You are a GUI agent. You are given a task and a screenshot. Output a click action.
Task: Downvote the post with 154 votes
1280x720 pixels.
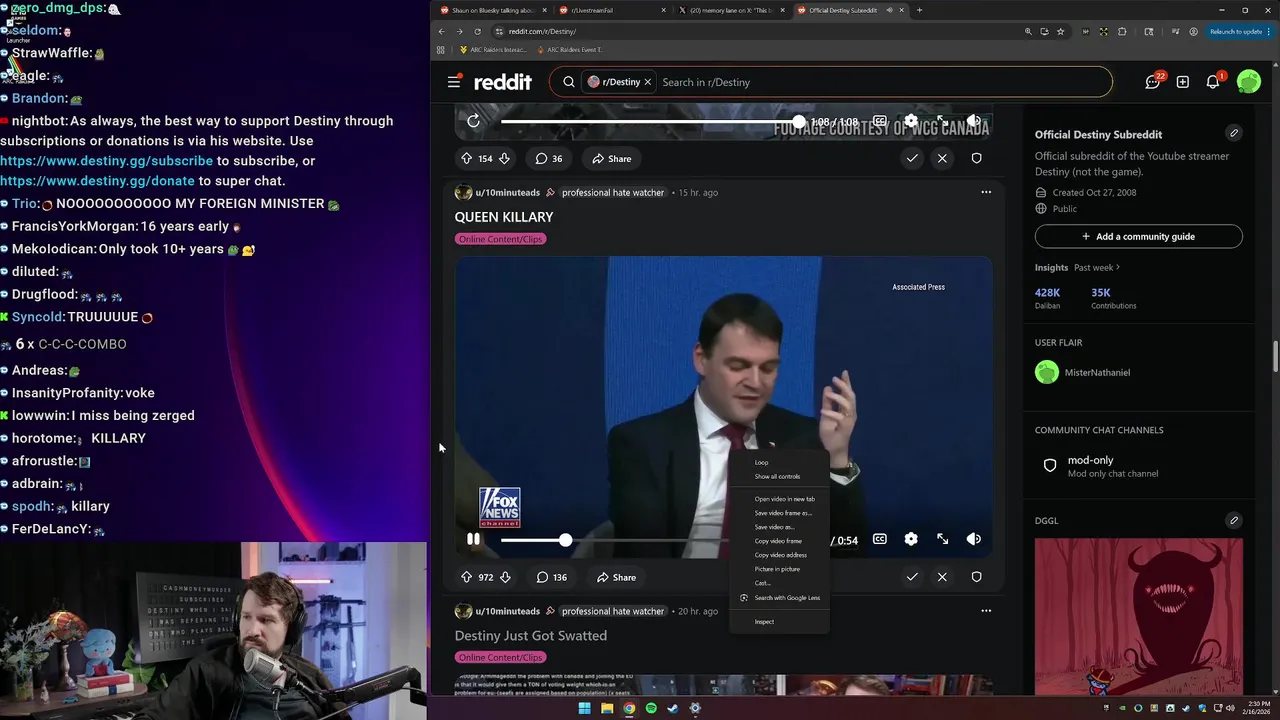(x=505, y=158)
